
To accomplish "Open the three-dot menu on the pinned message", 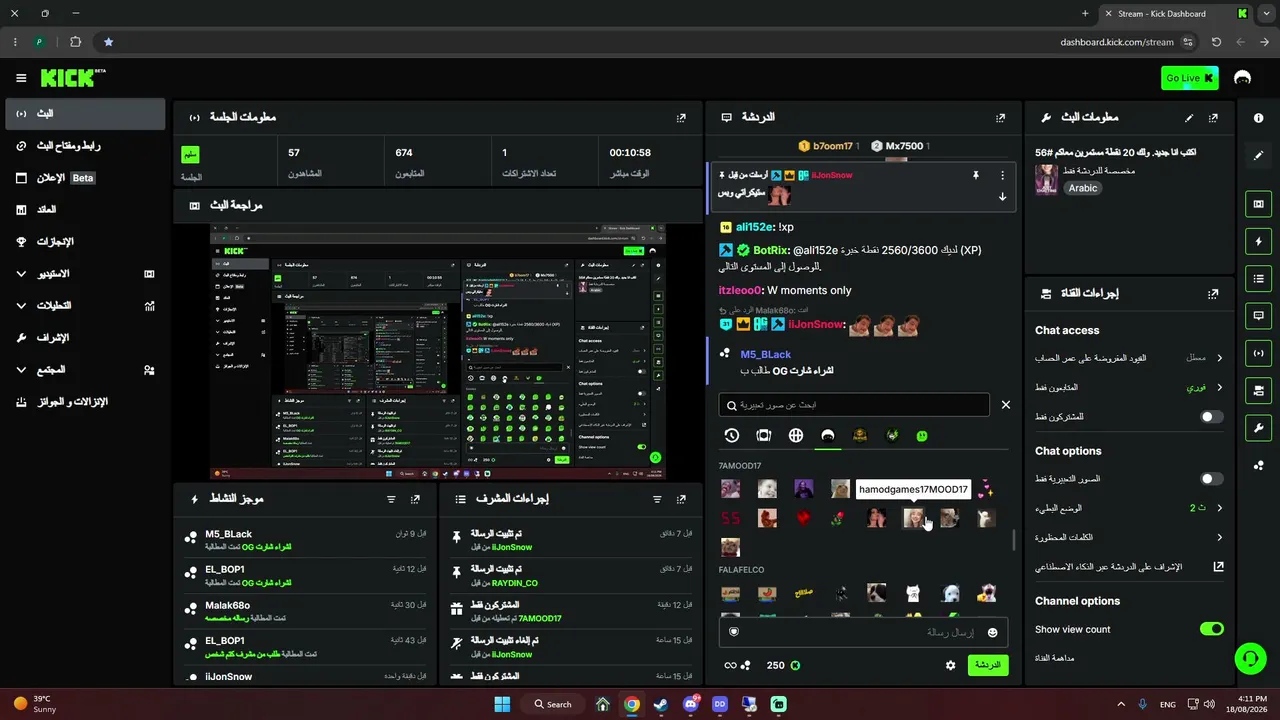I will coord(1002,175).
